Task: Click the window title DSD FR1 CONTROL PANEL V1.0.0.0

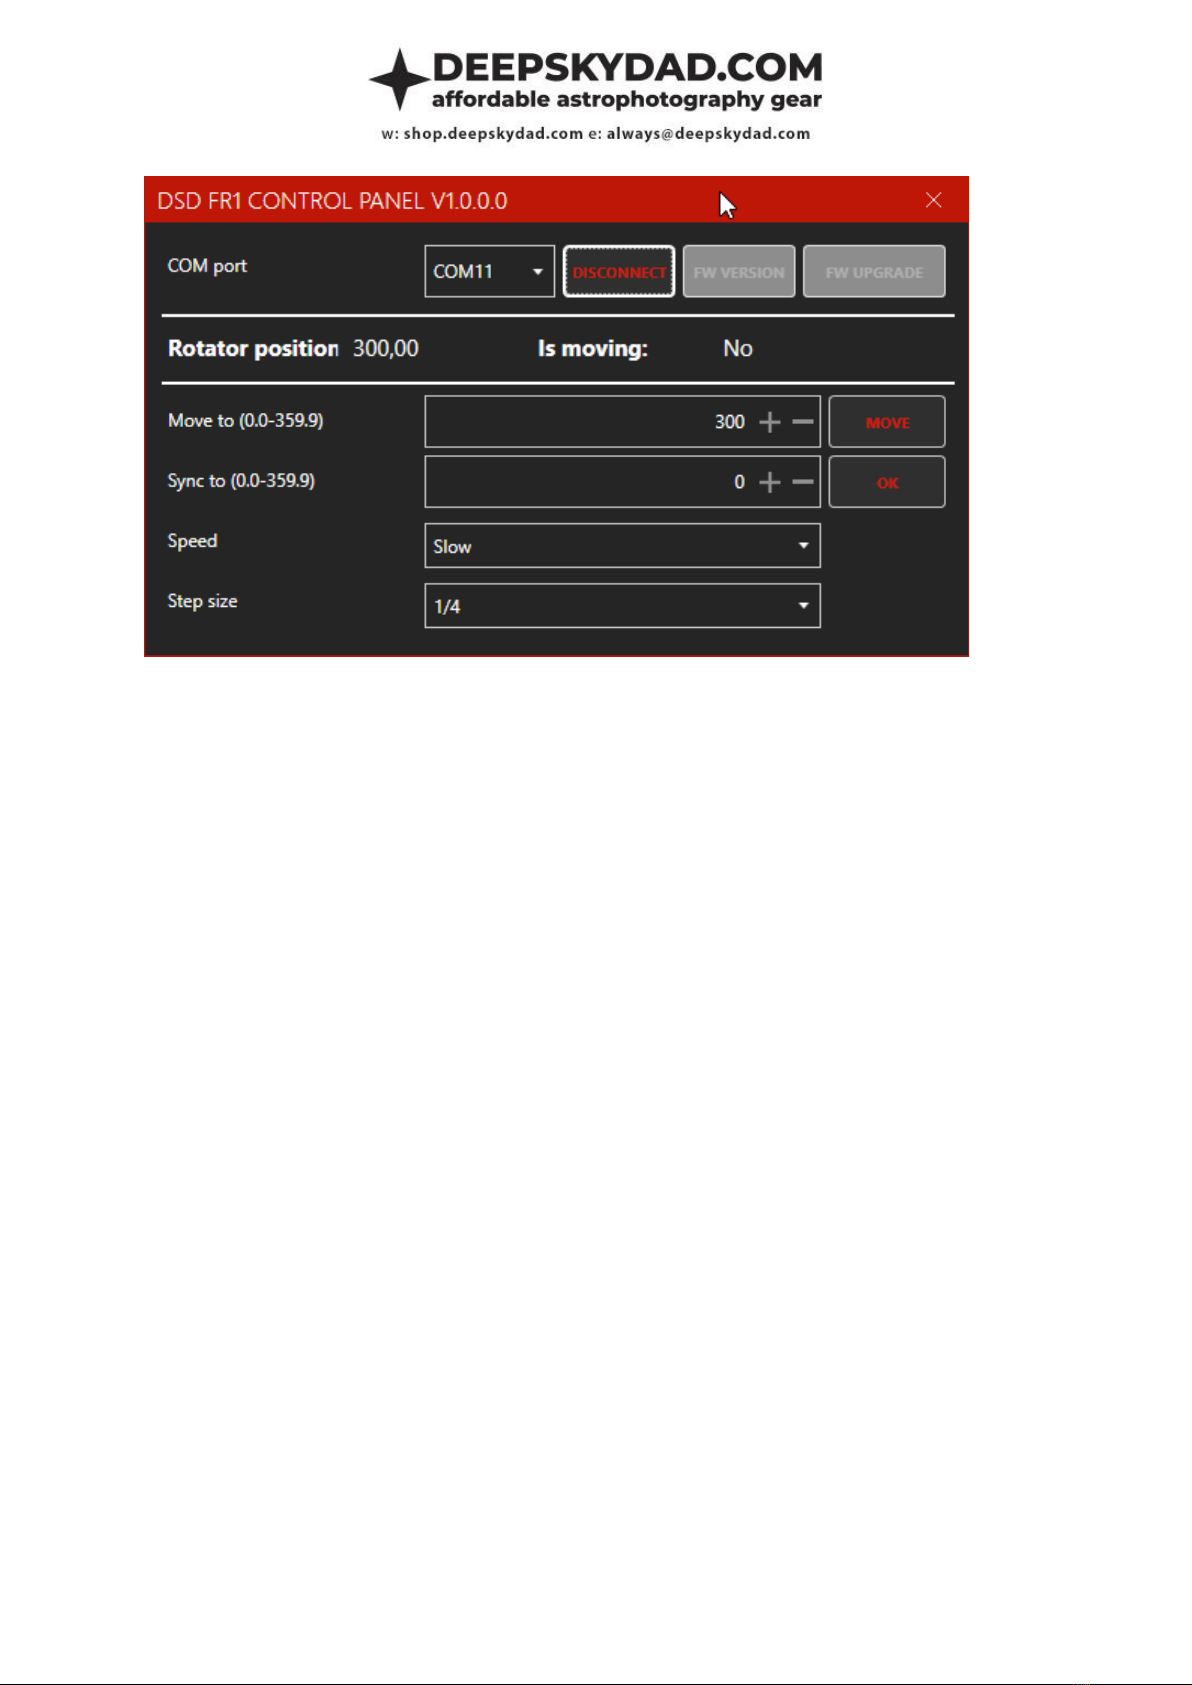Action: coord(332,201)
